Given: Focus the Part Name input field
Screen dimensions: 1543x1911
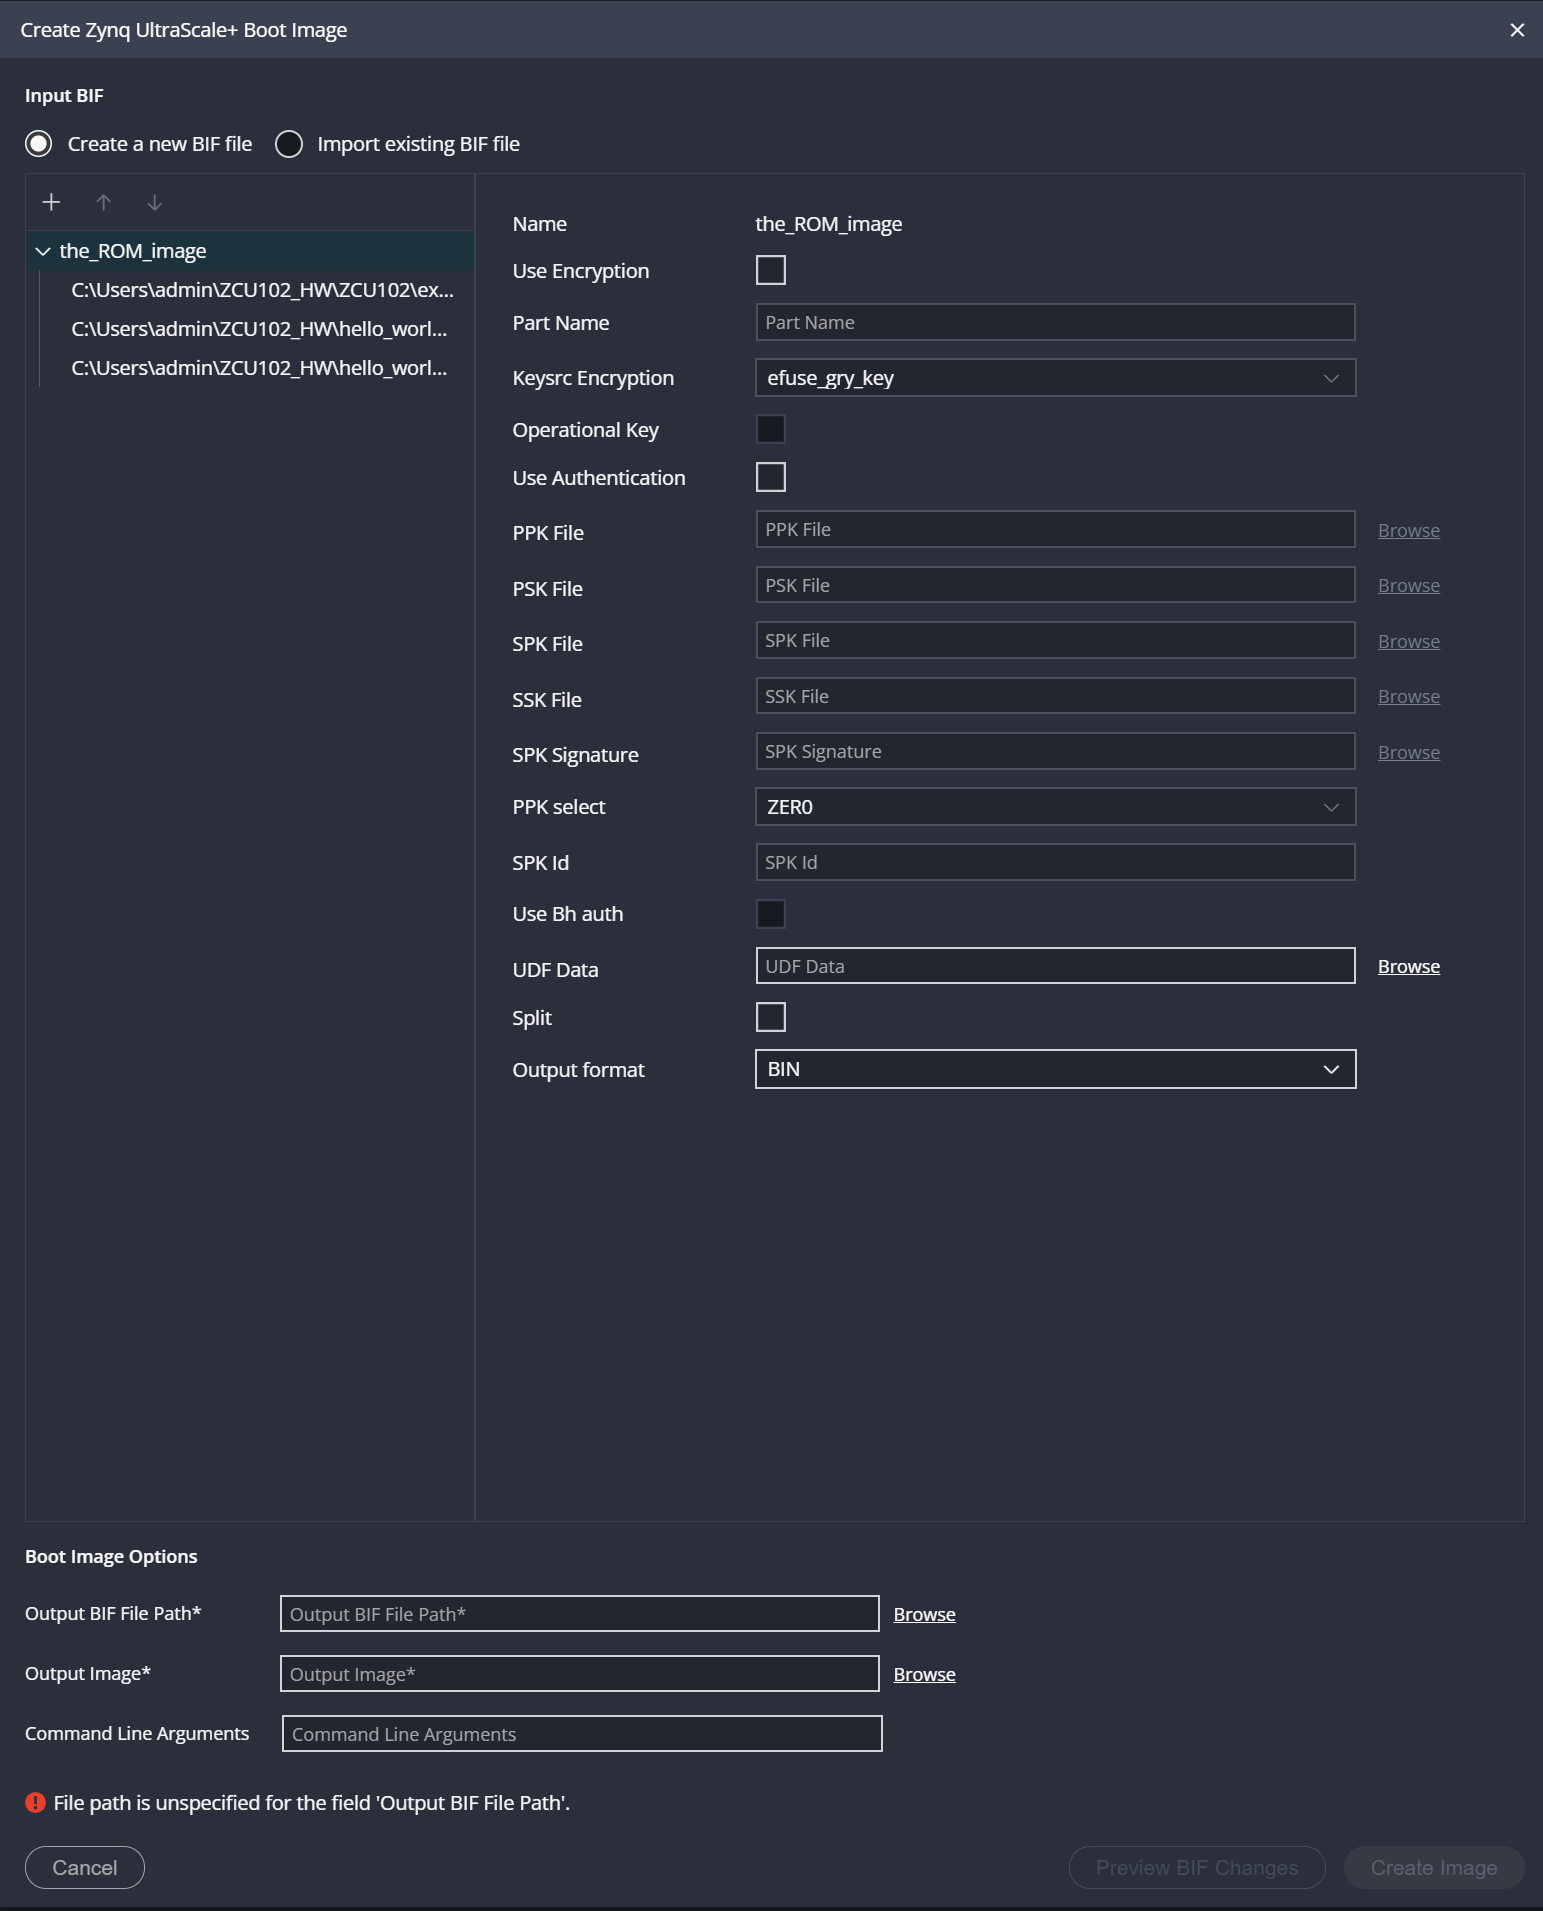Looking at the screenshot, I should point(1055,322).
